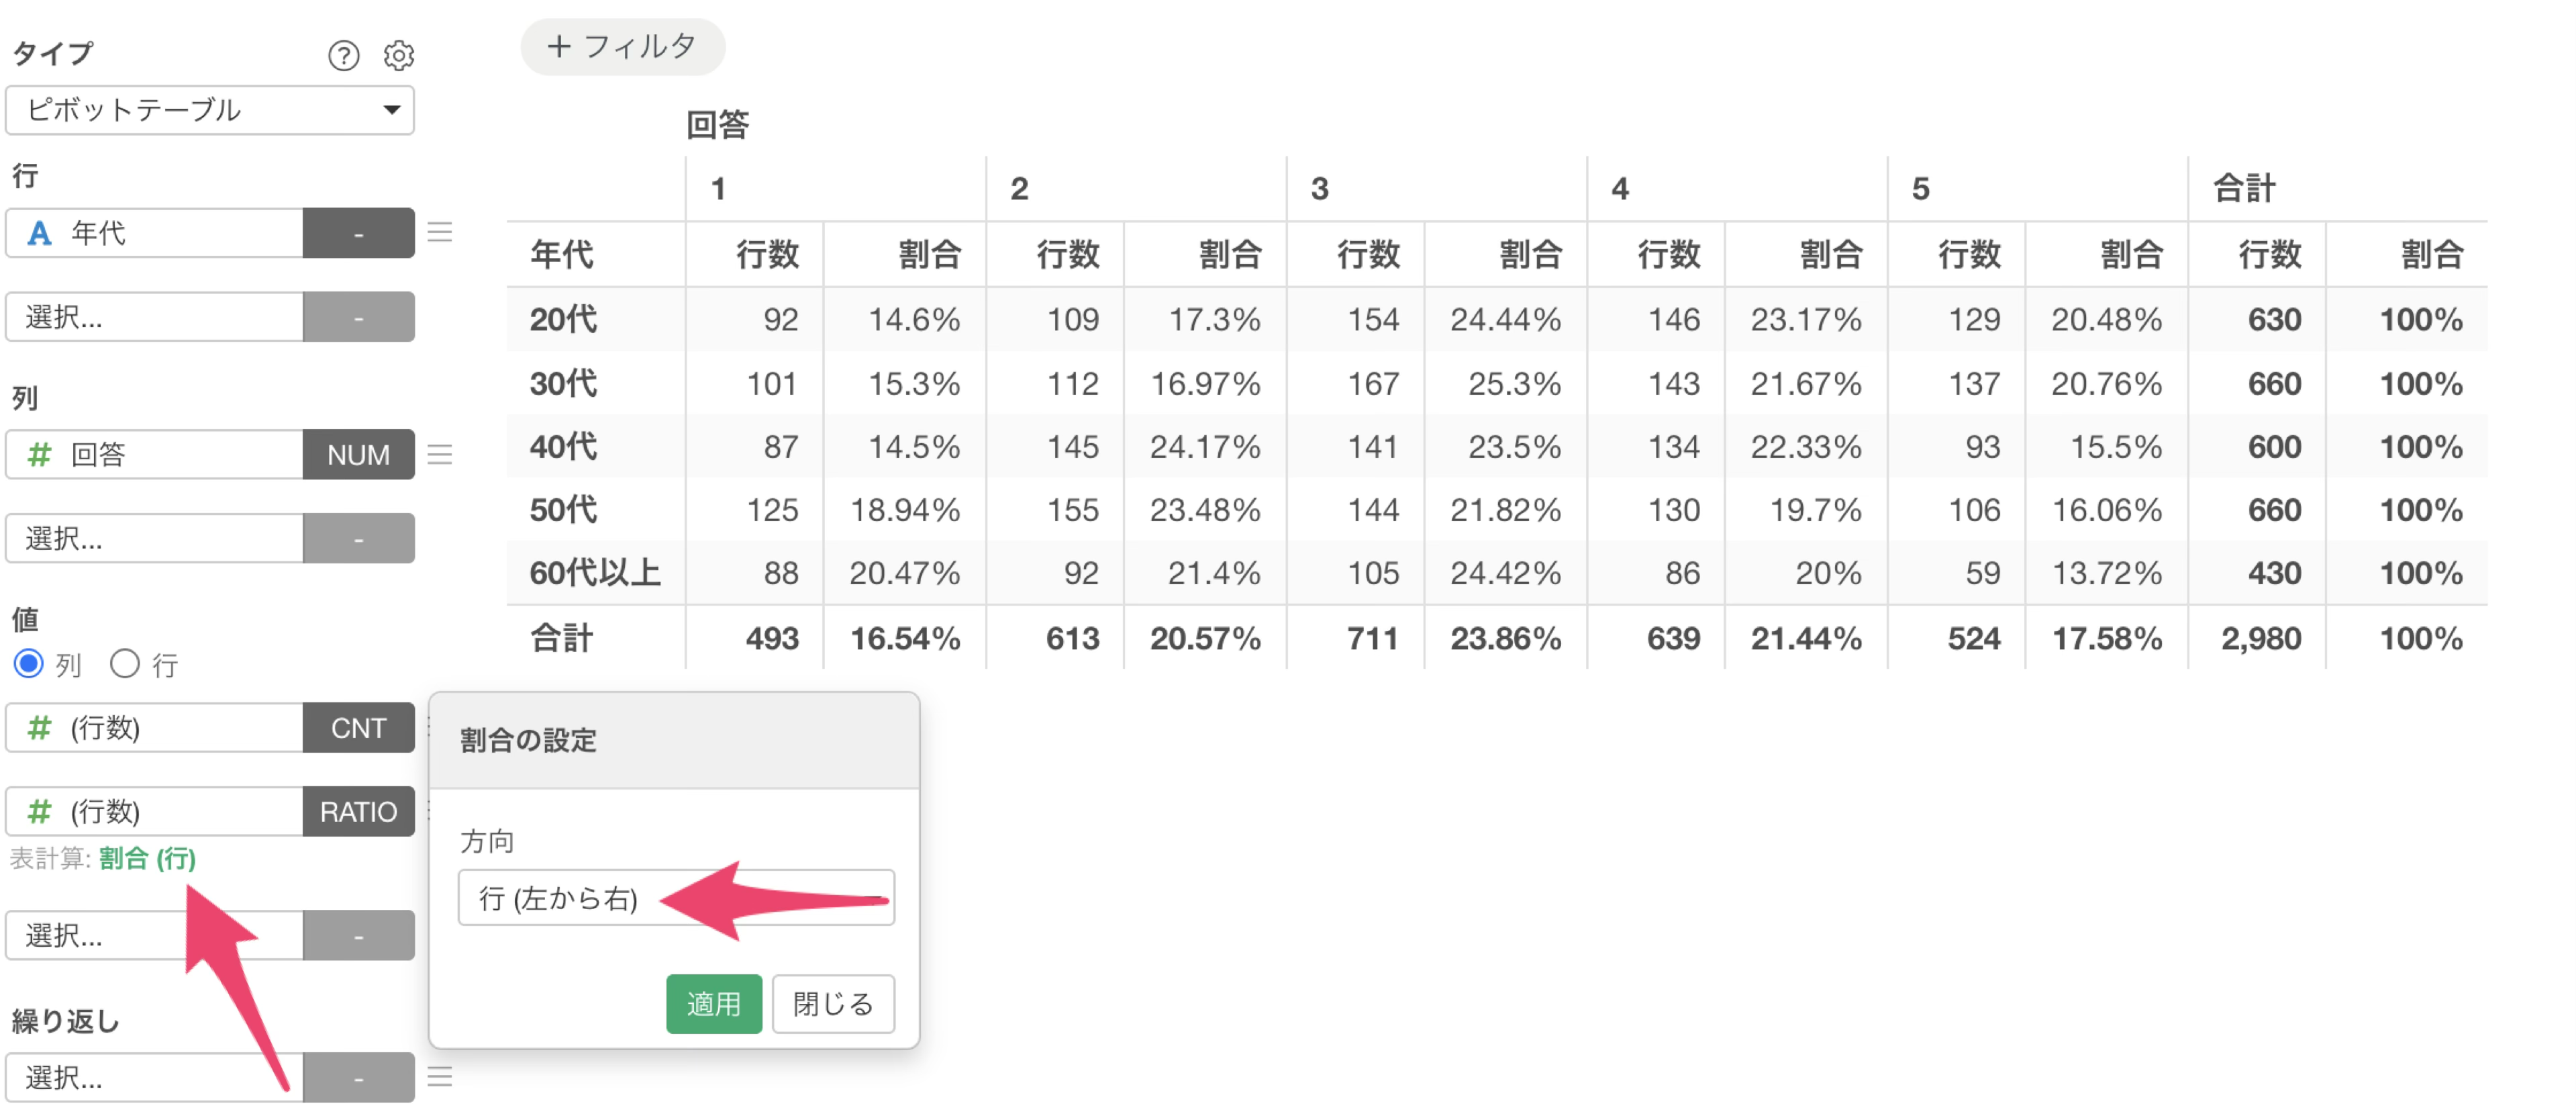Viewport: 2576px width, 1120px height.
Task: Open the NUM function dropdown for 回答
Action: click(358, 455)
